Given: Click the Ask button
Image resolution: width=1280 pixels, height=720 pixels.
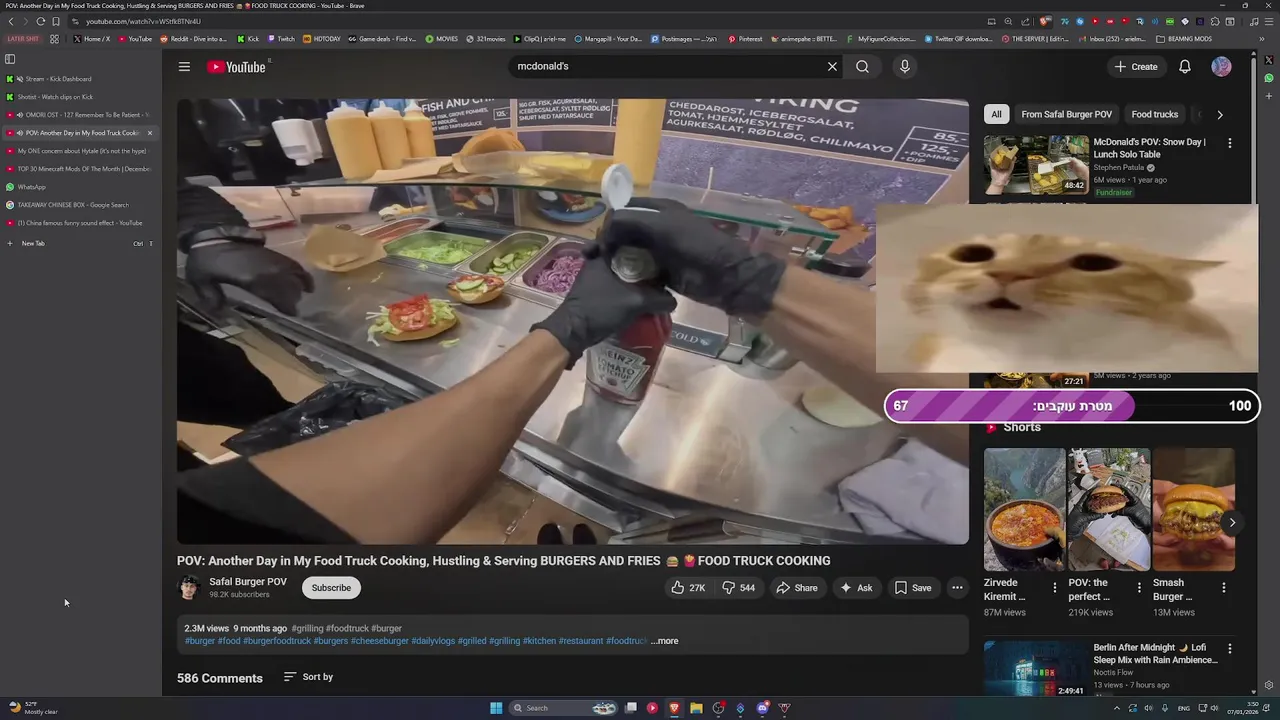Looking at the screenshot, I should coord(856,588).
